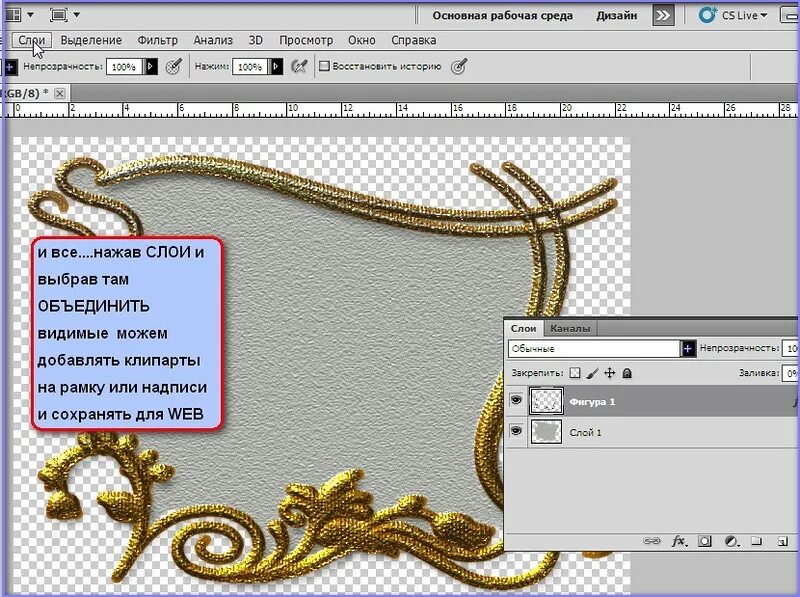800x597 pixels.
Task: Open the Непрозрачность slider arrow in options bar
Action: (x=151, y=66)
